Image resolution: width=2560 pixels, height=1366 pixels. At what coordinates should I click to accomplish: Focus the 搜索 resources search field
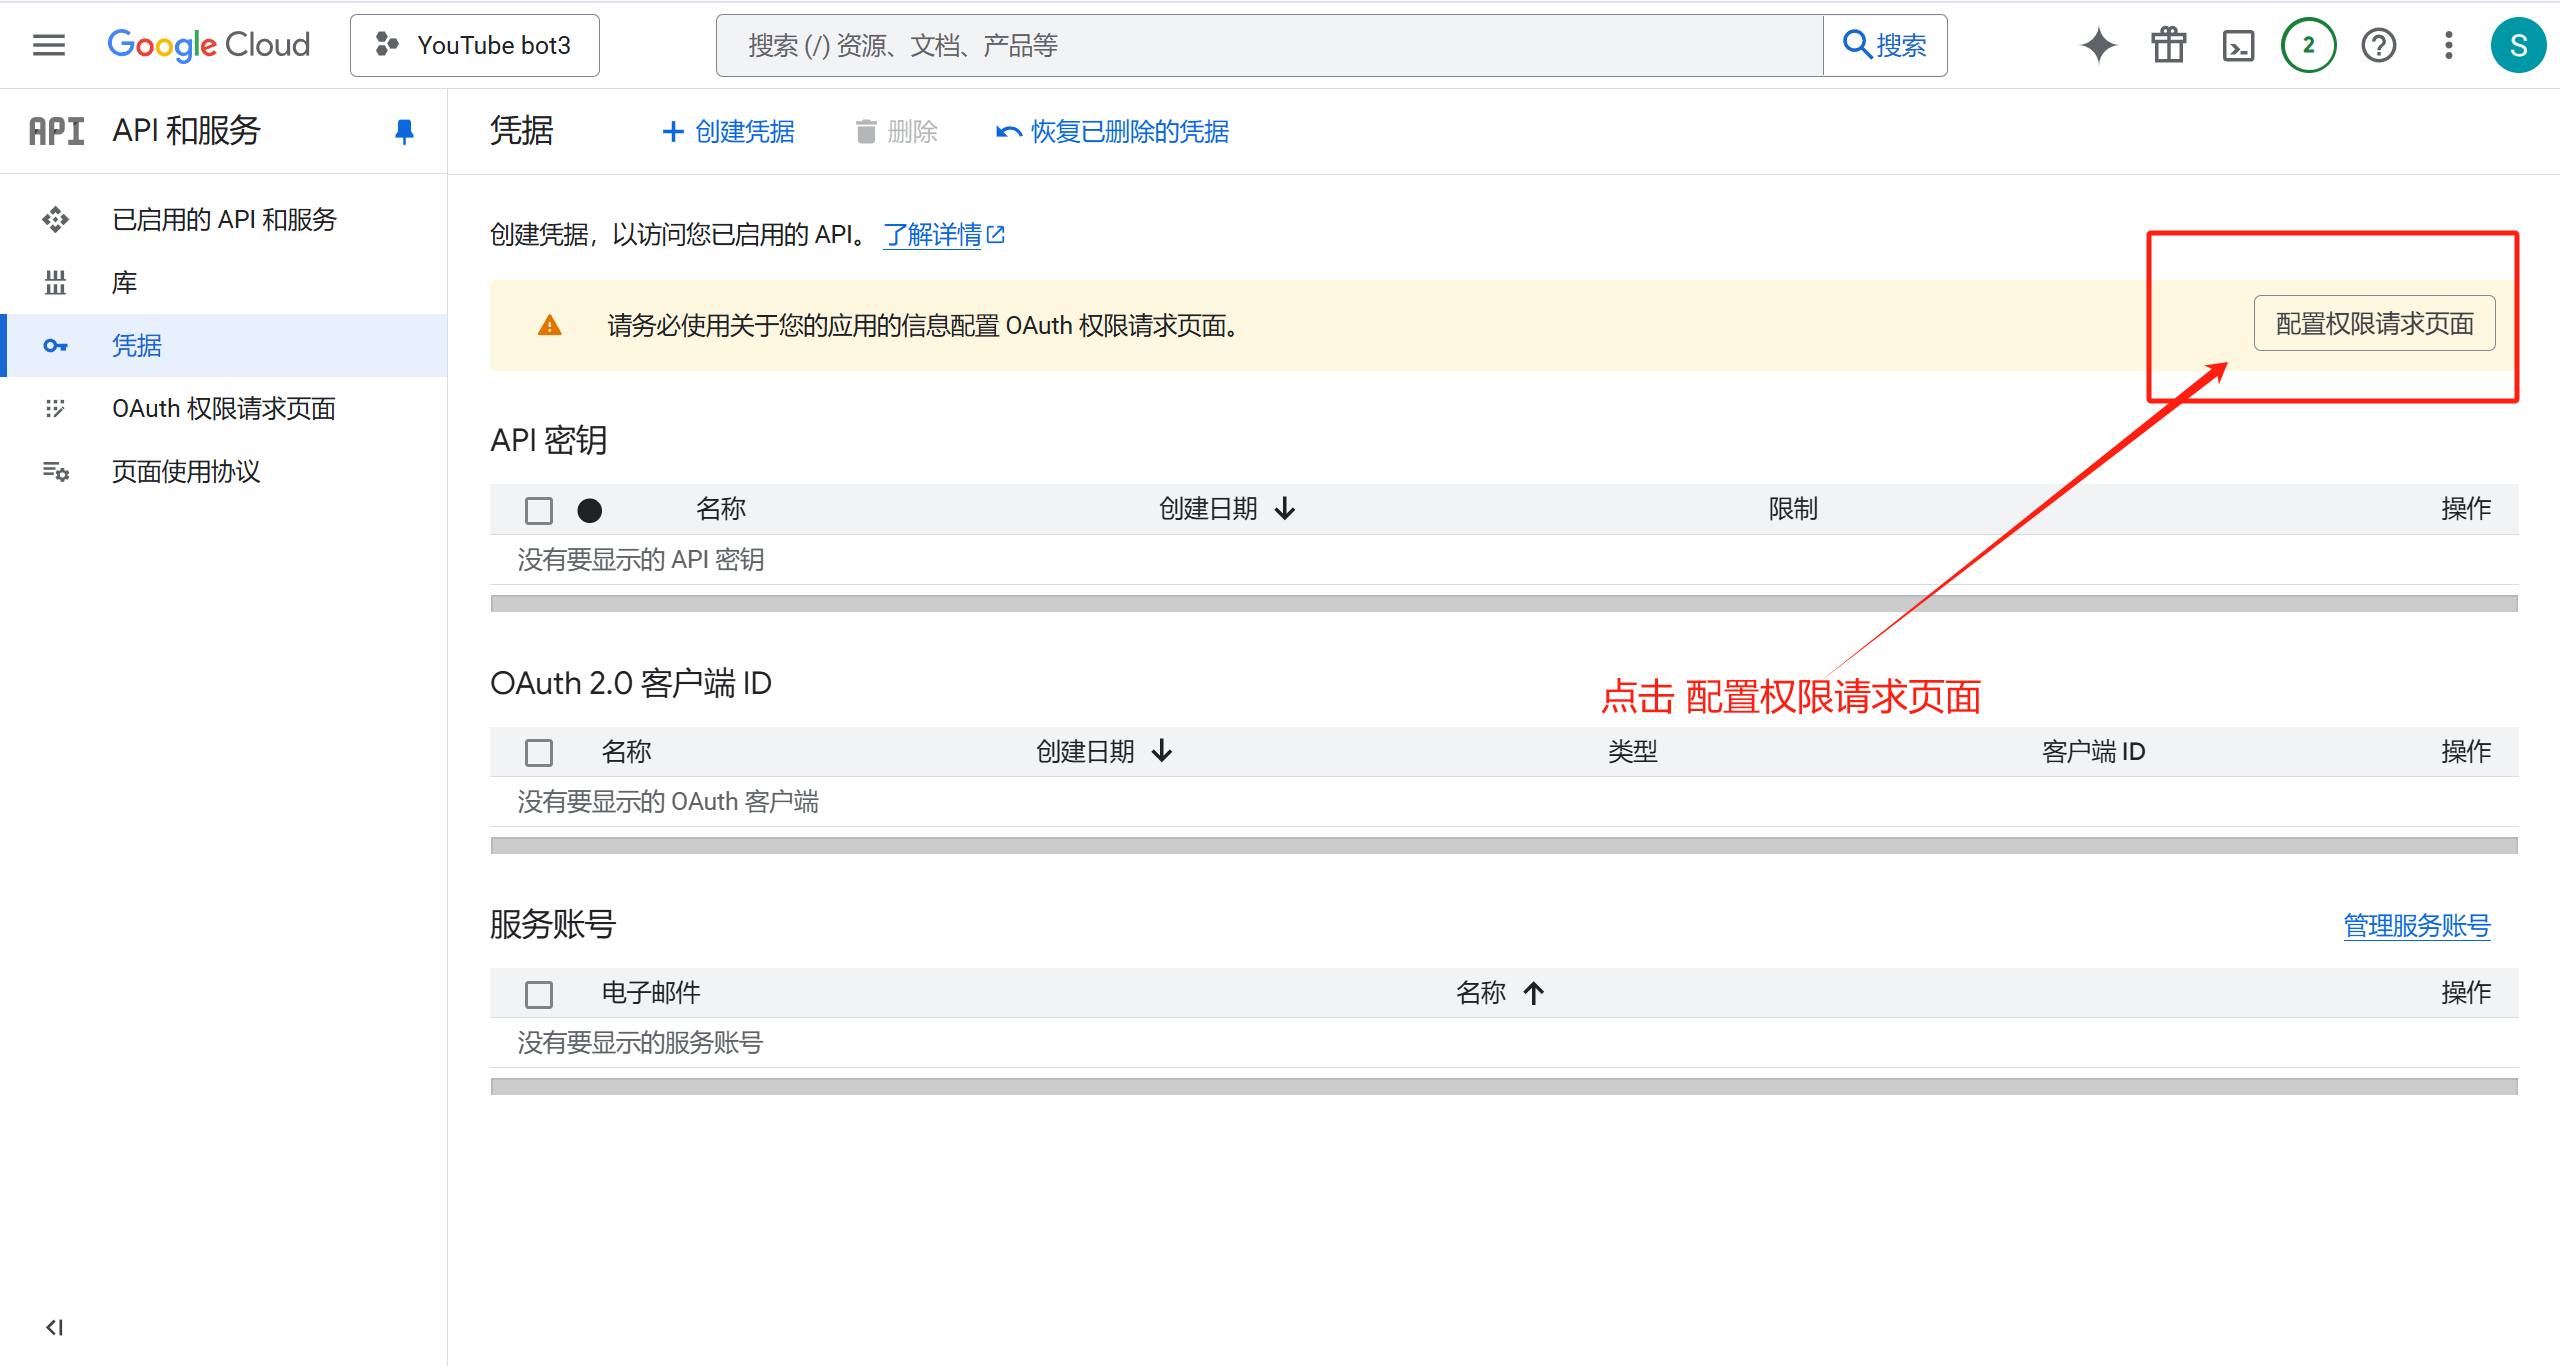(1270, 45)
